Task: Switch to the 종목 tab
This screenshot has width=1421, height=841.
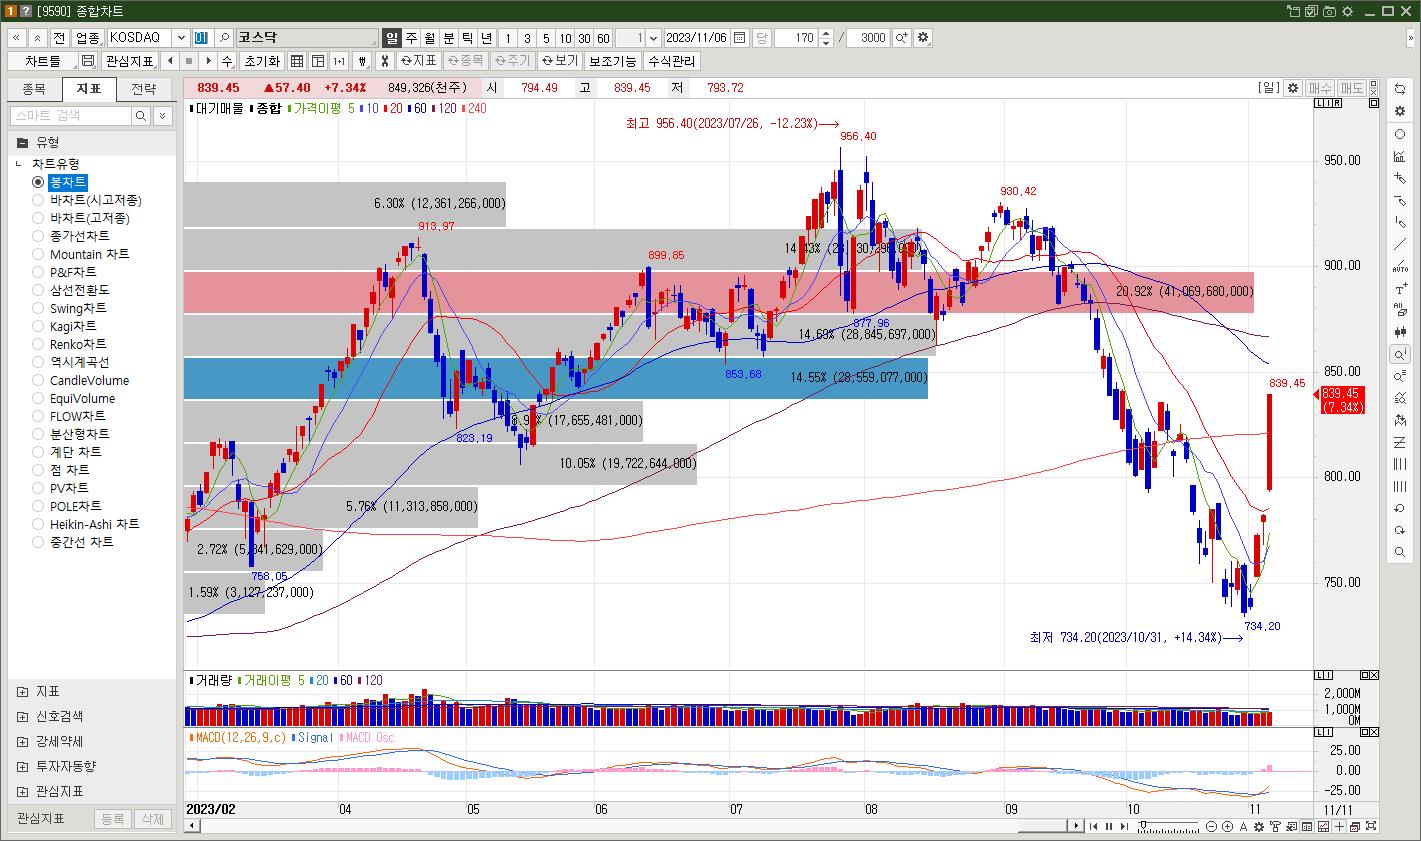Action: point(34,89)
